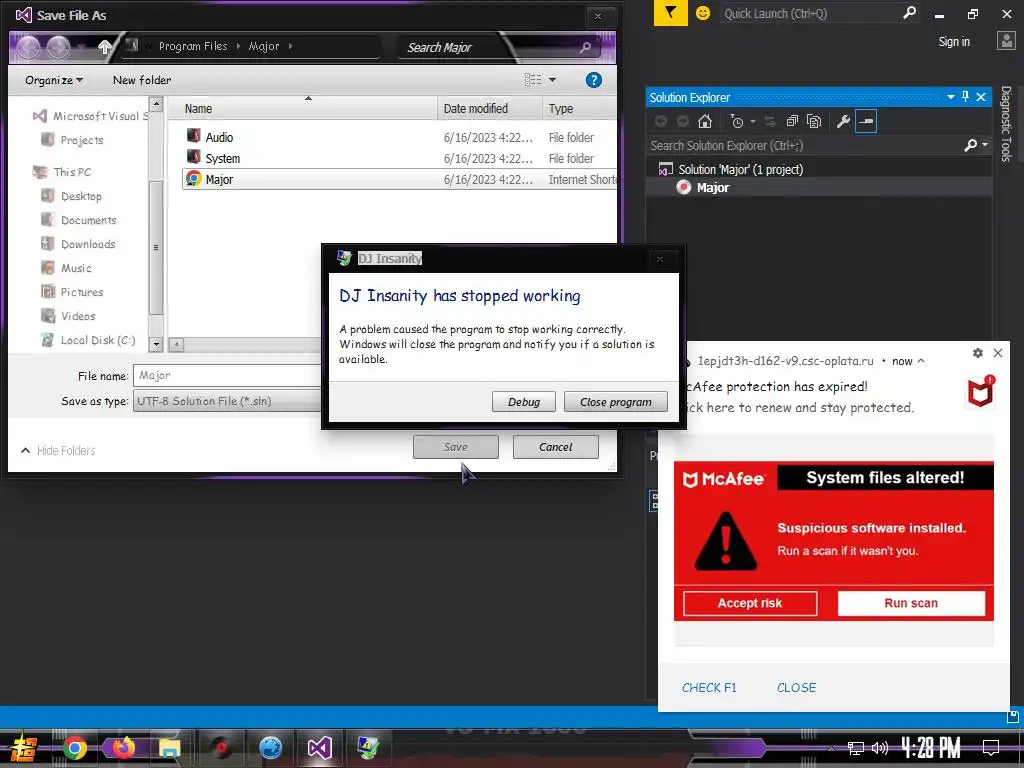Image resolution: width=1024 pixels, height=768 pixels.
Task: Click Collapse All icon in Solution Explorer
Action: tap(792, 121)
